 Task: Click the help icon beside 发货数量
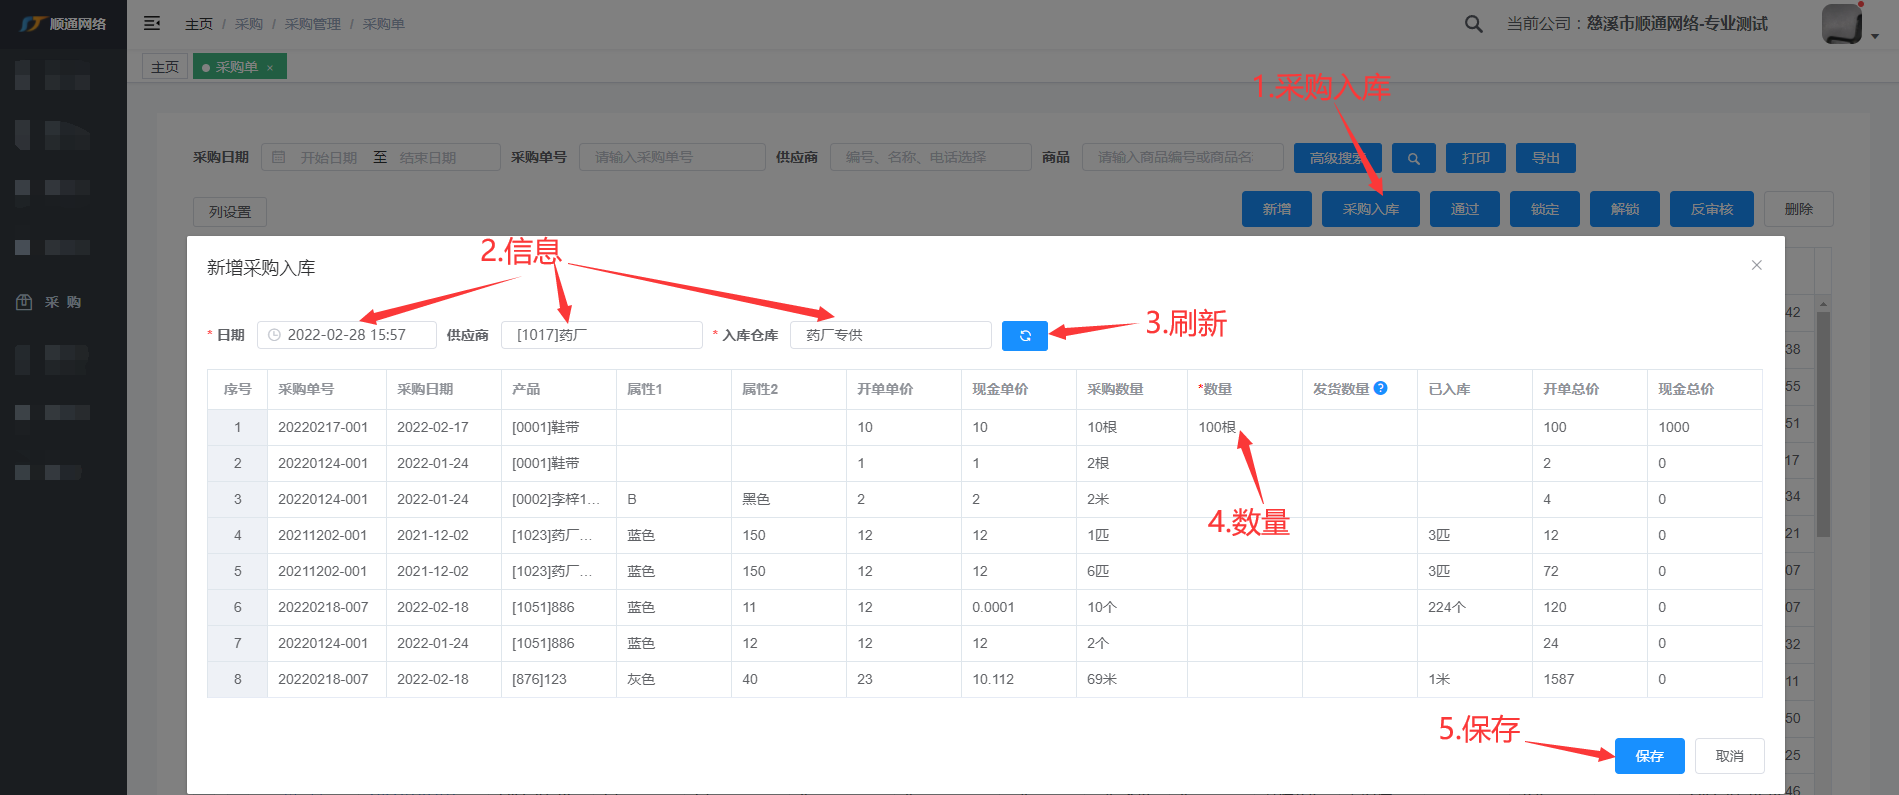tap(1380, 388)
